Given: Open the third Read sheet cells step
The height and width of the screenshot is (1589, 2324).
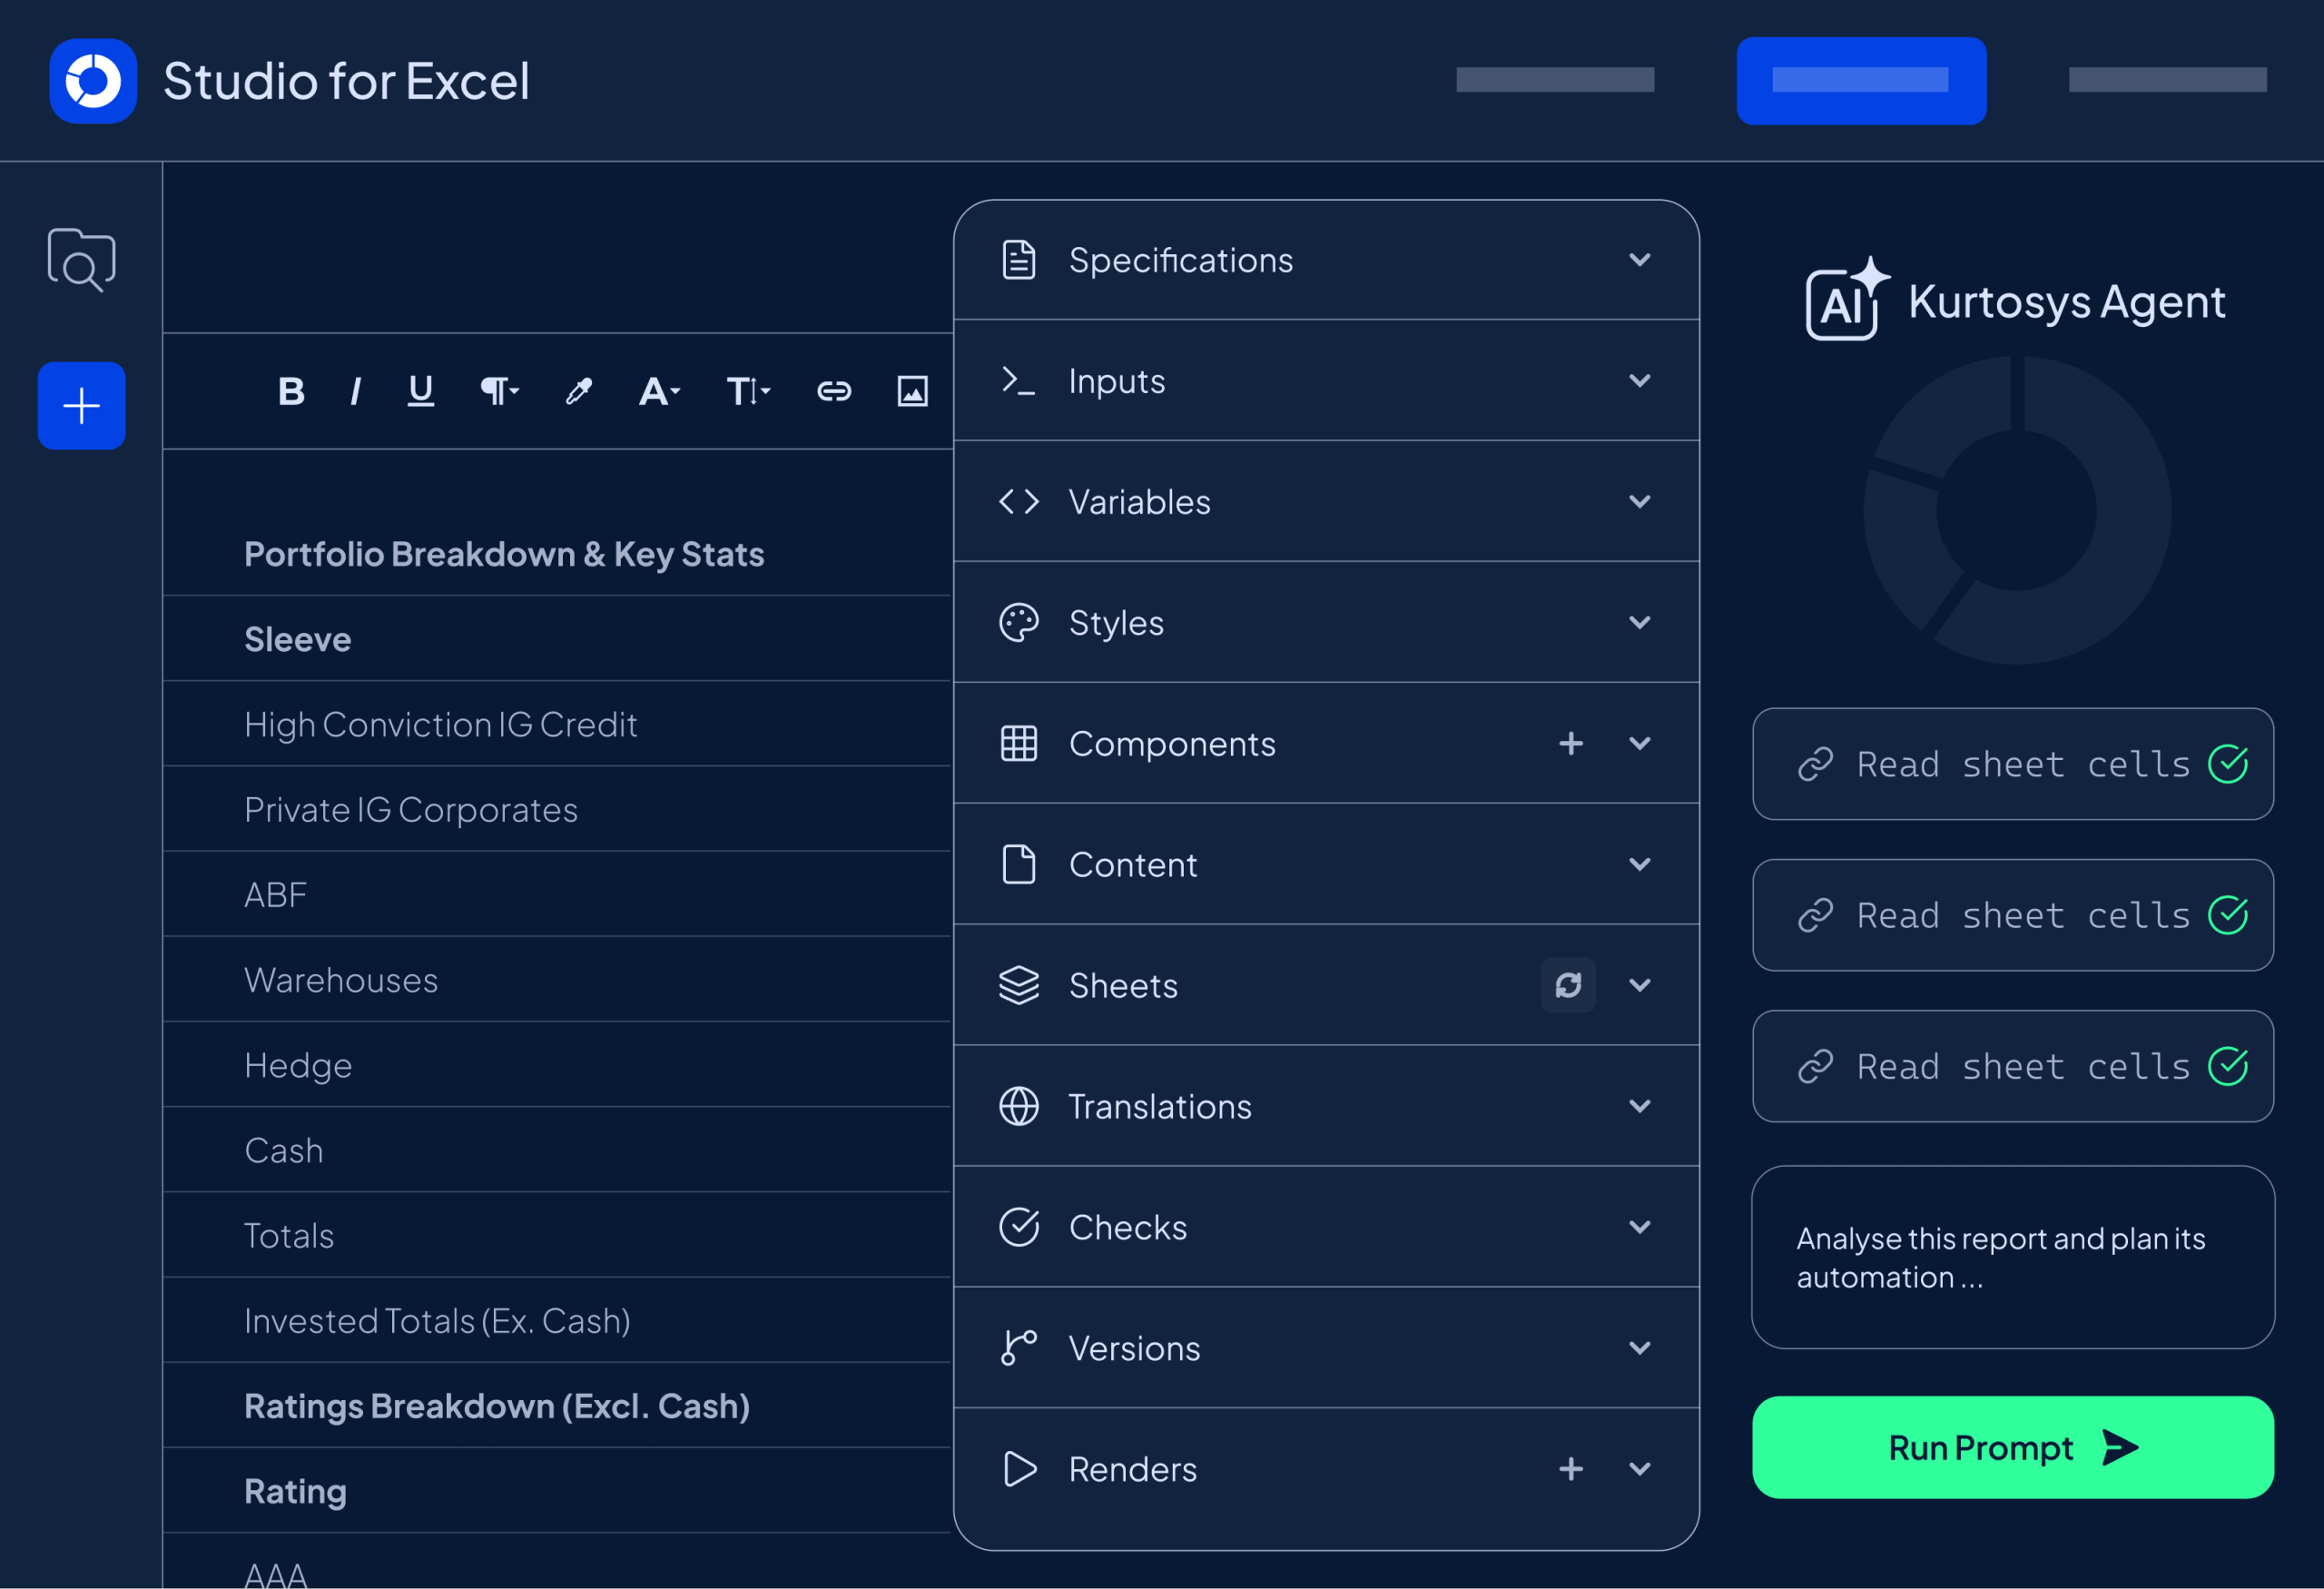Looking at the screenshot, I should coord(2013,1067).
